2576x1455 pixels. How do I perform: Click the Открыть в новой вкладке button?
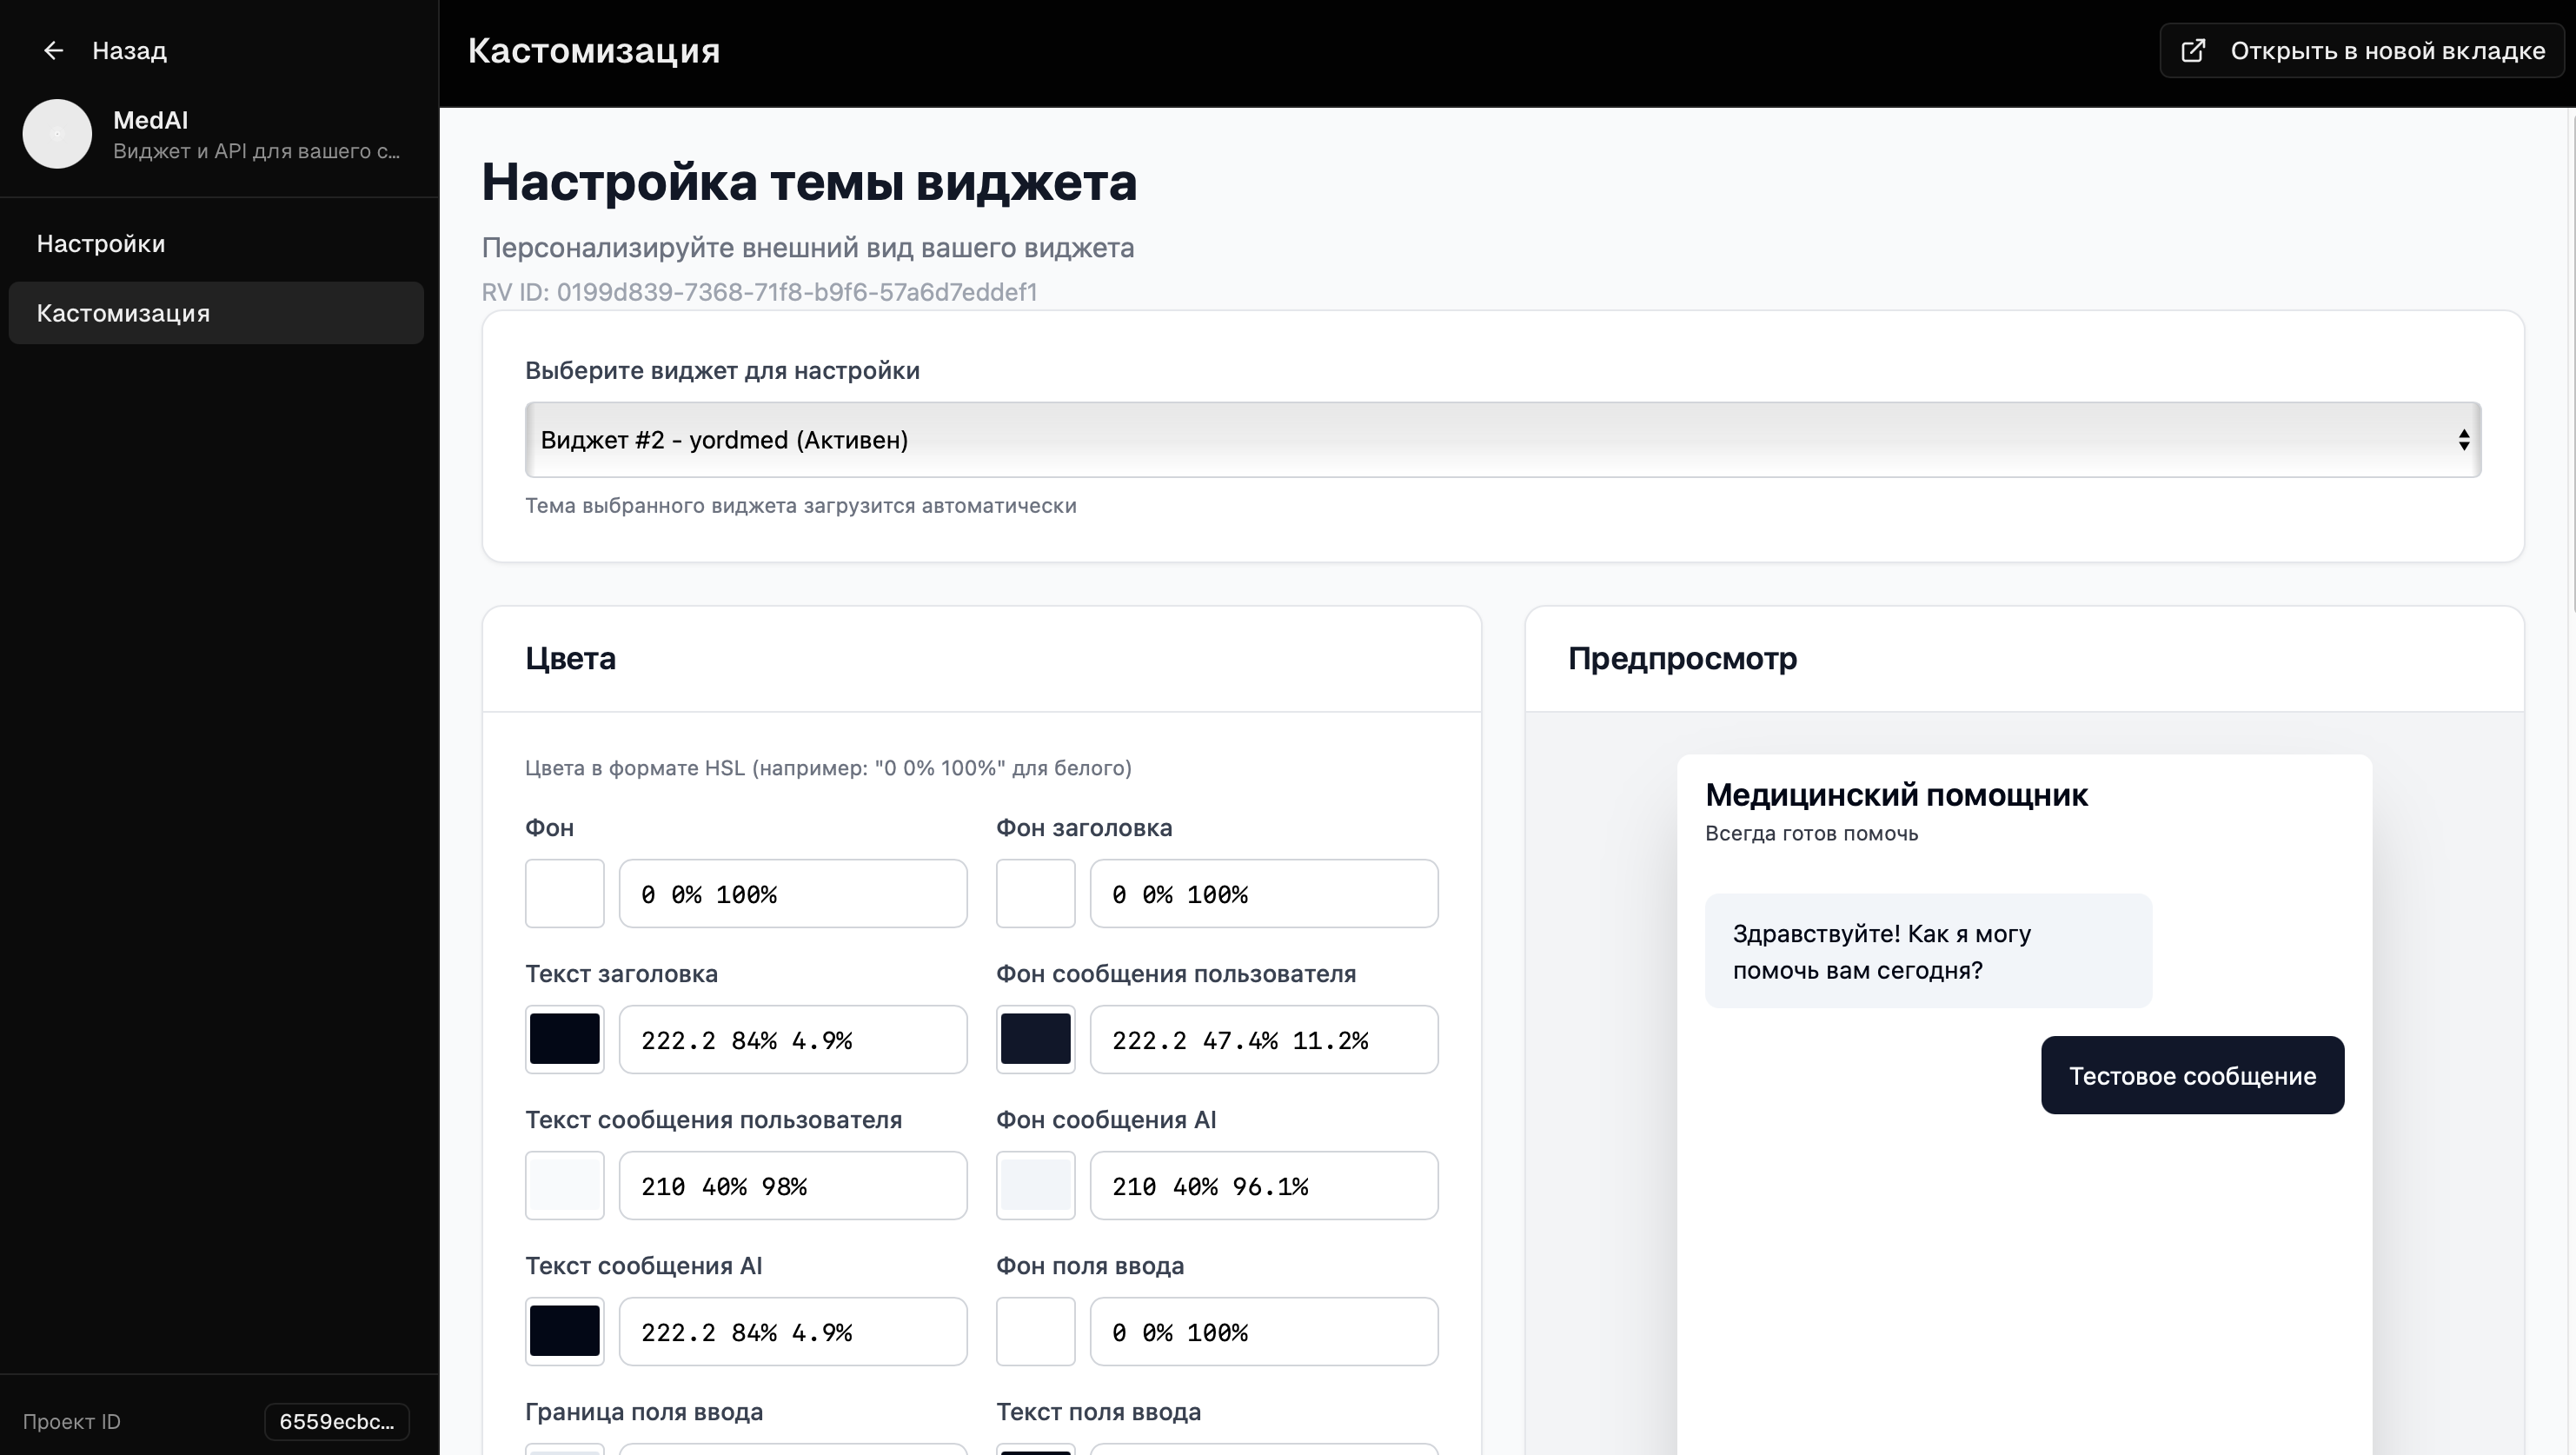[x=2360, y=50]
